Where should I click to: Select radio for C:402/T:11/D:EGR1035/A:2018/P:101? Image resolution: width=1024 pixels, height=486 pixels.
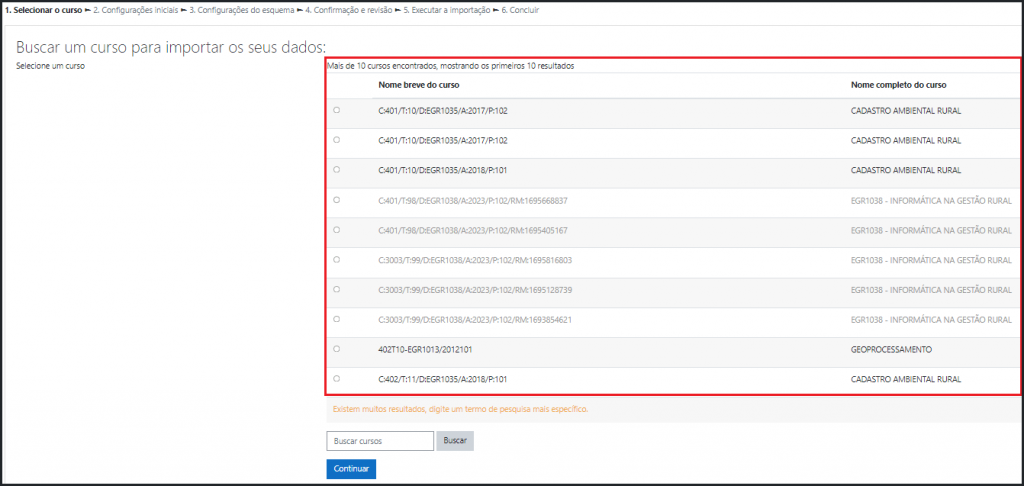click(336, 379)
